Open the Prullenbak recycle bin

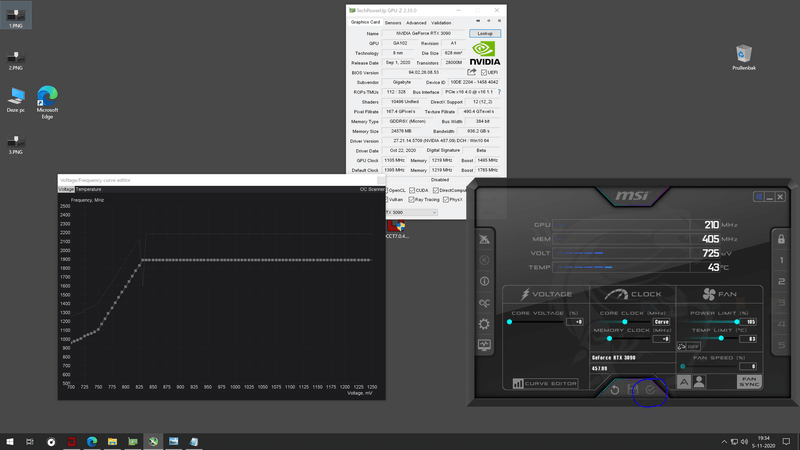point(744,57)
